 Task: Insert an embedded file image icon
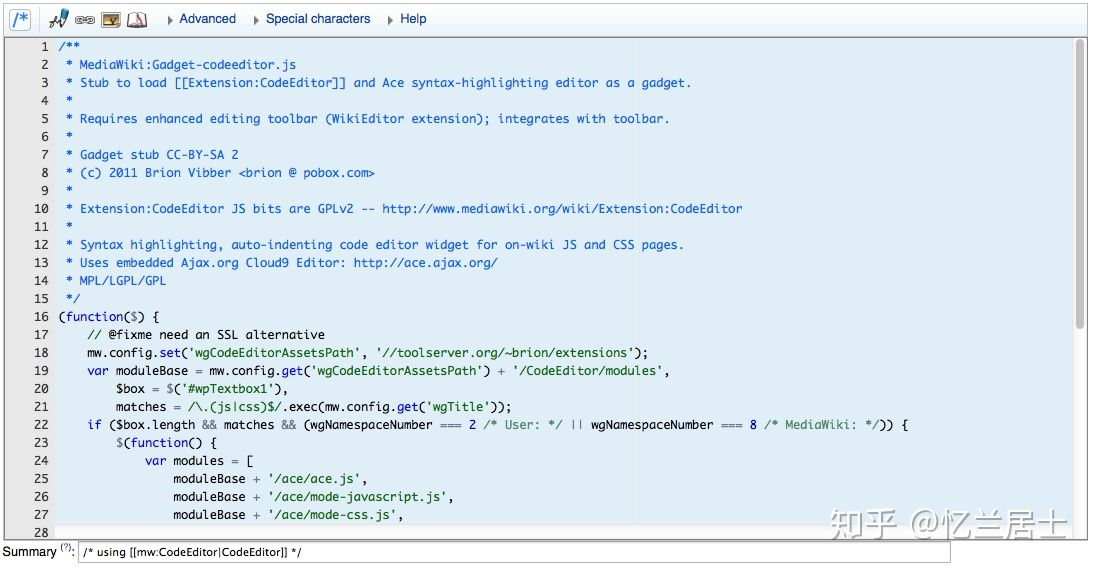tap(111, 20)
